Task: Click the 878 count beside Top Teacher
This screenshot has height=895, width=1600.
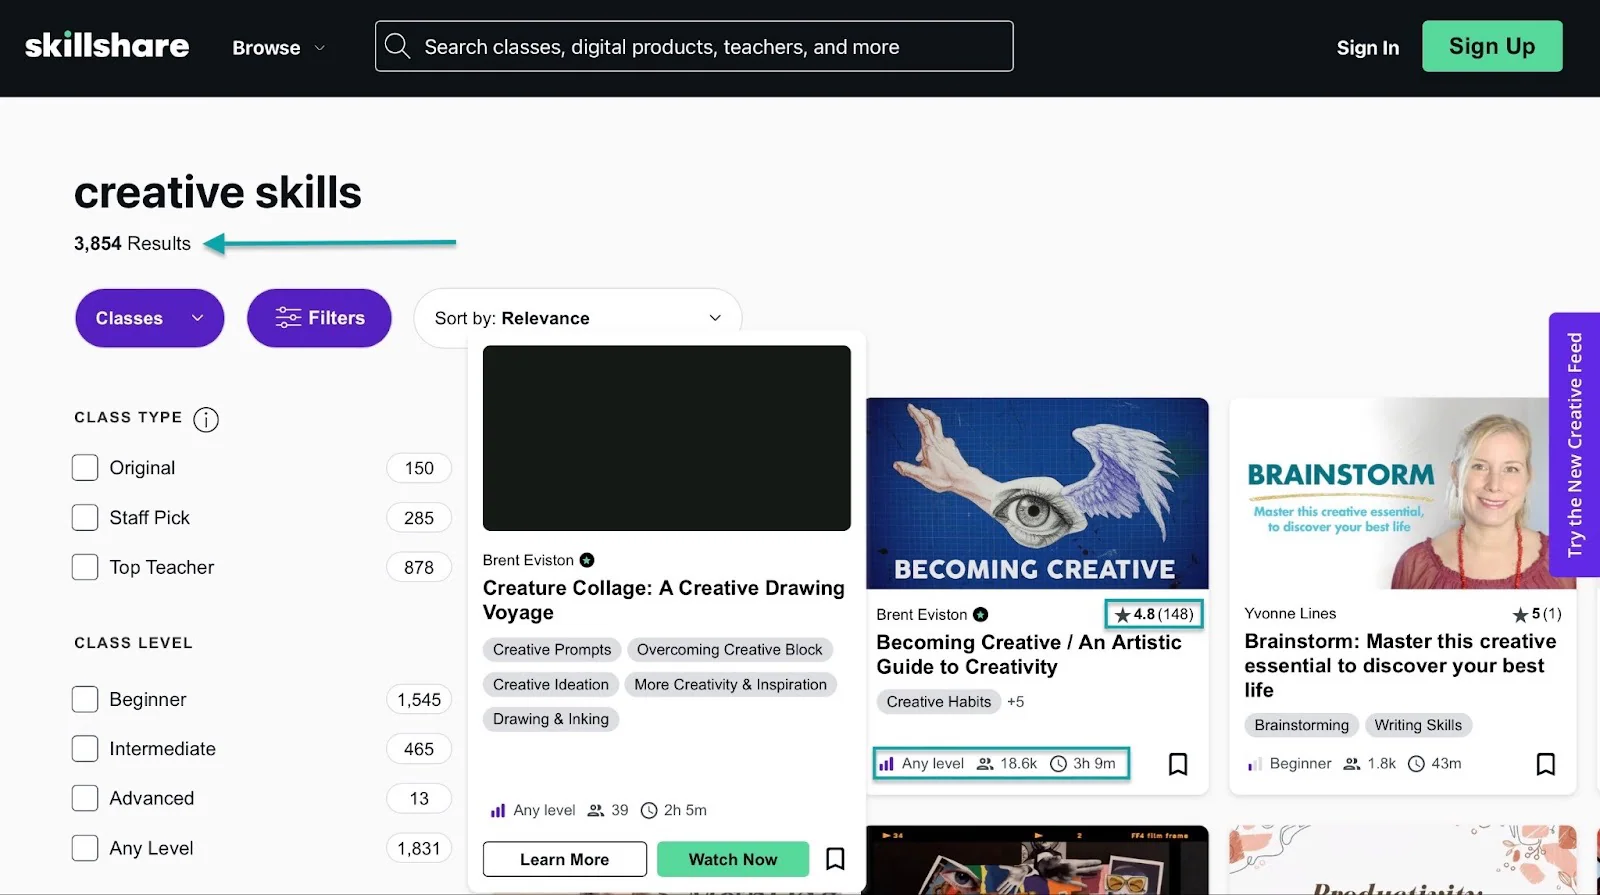Action: tap(419, 567)
